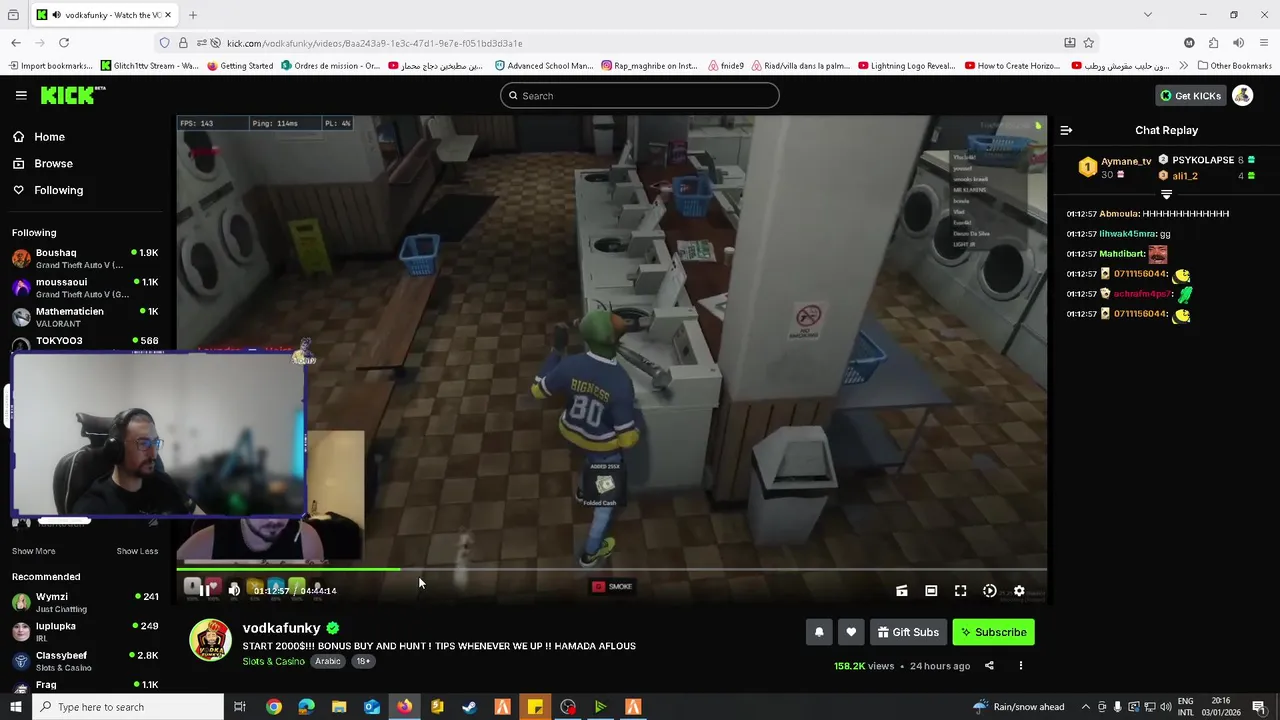Open video player settings gear
1280x720 pixels.
coord(1019,591)
